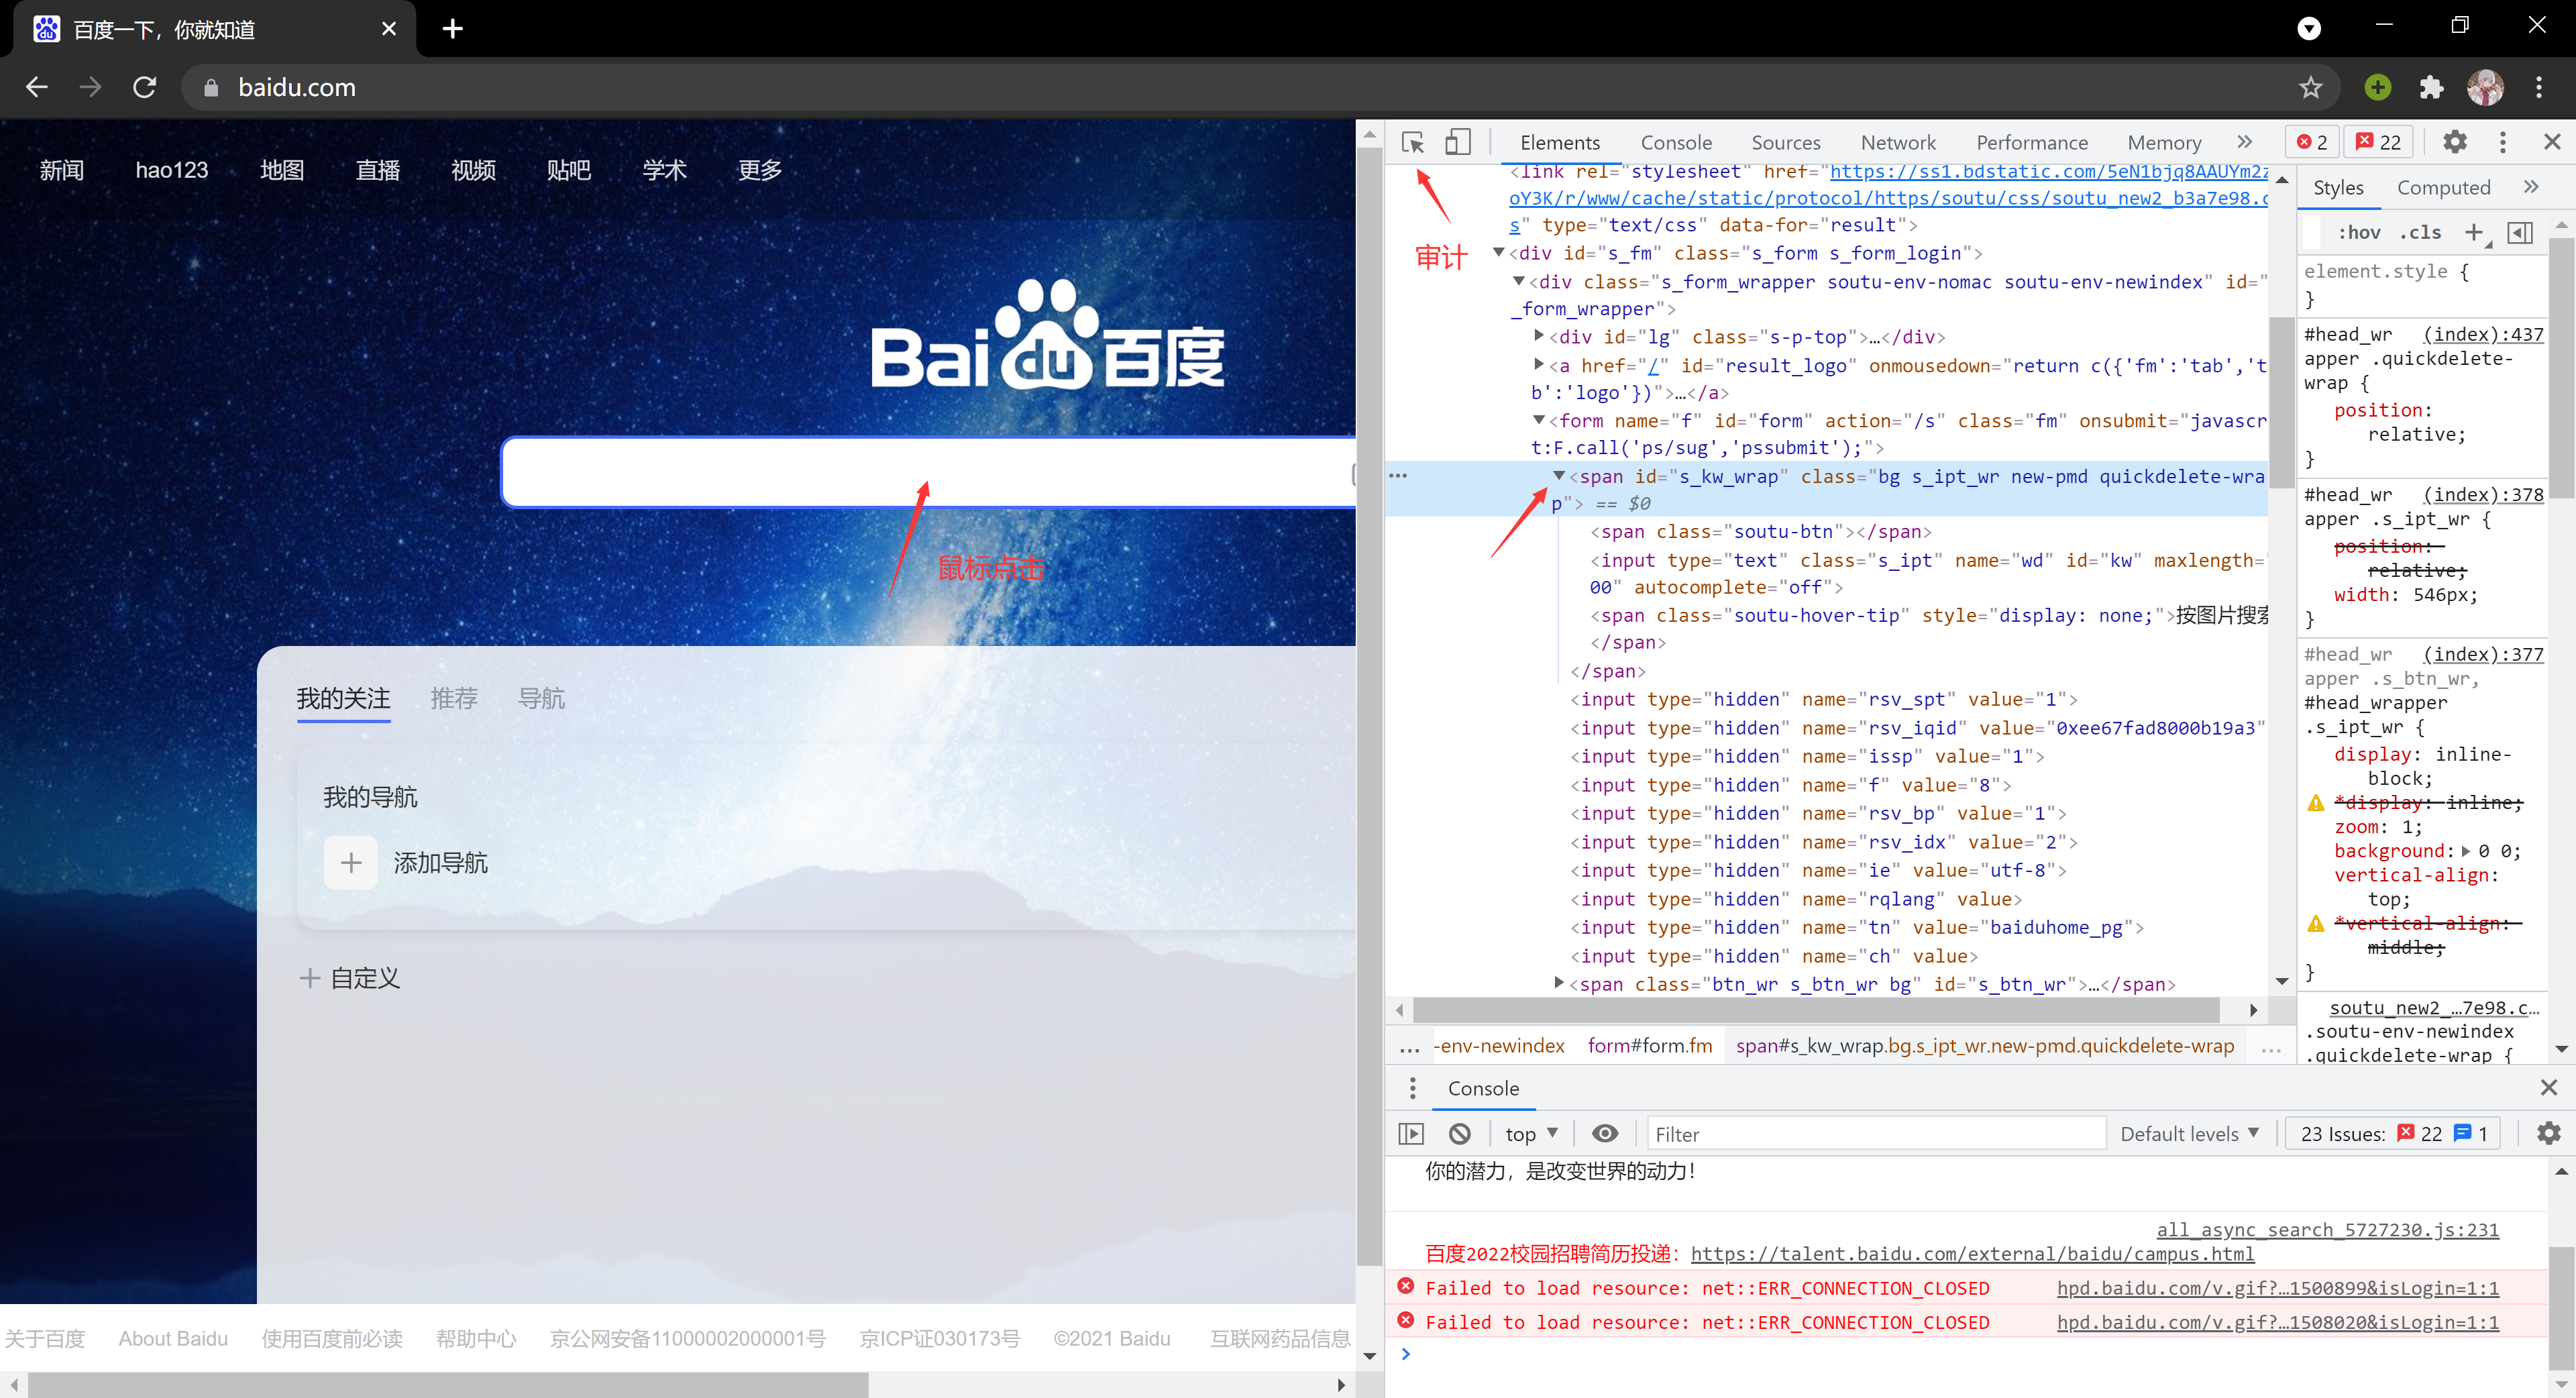Toggle computed styles sidebar icon
Viewport: 2576px width, 1398px height.
tap(2520, 232)
